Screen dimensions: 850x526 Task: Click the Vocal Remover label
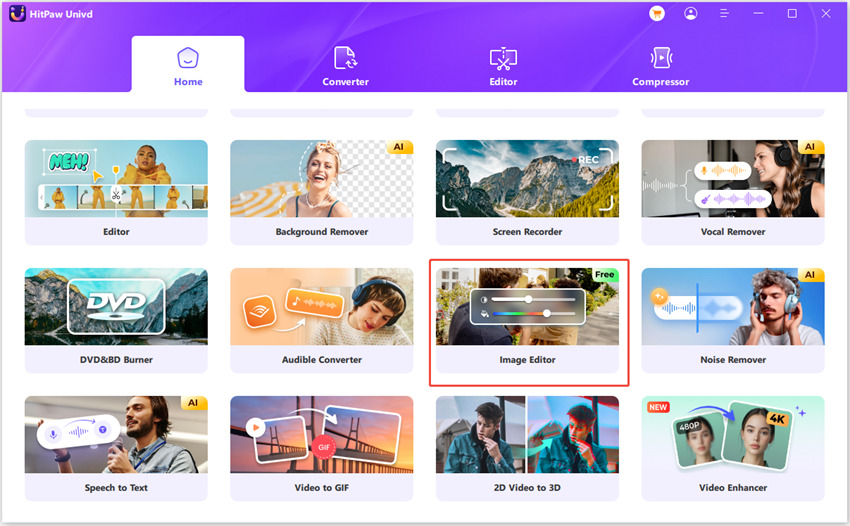(x=733, y=232)
